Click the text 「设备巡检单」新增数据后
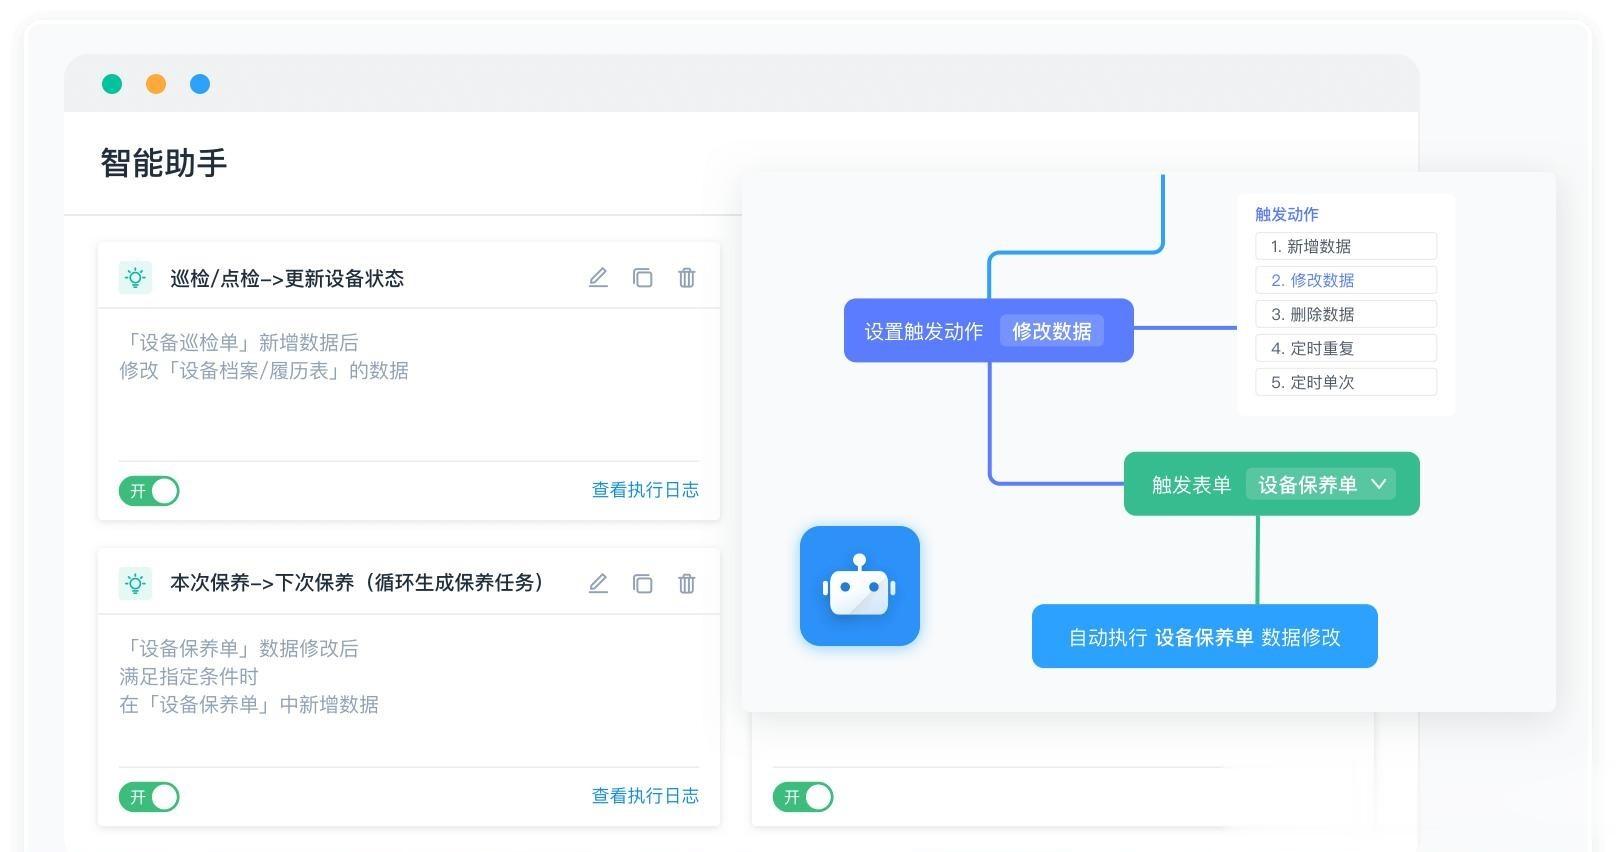The width and height of the screenshot is (1616, 852). coord(239,343)
